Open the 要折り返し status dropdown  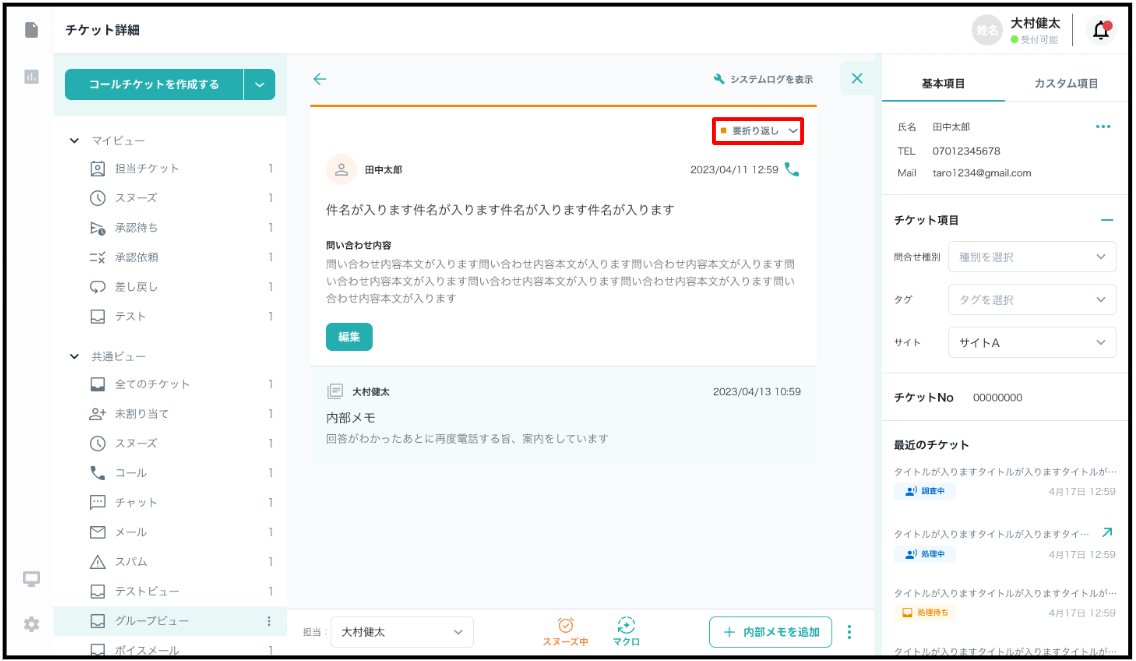(758, 131)
